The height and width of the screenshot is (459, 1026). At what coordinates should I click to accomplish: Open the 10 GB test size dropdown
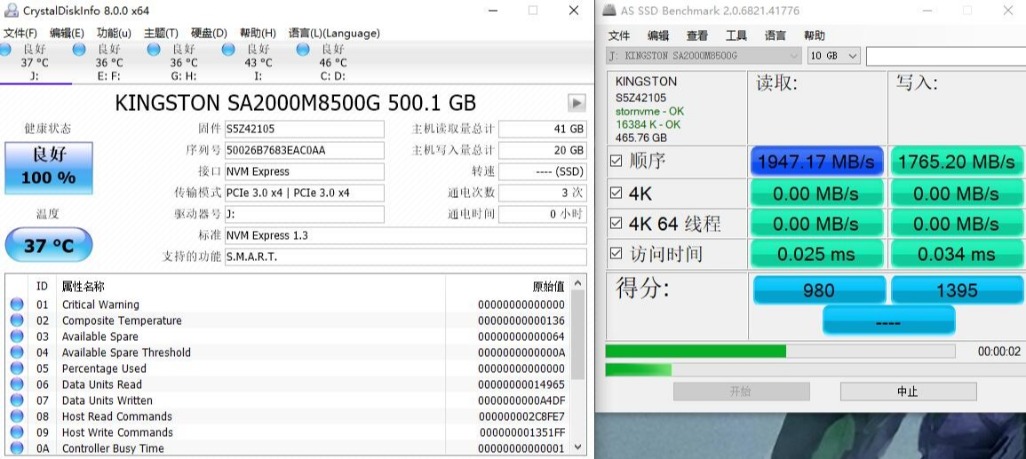tap(834, 56)
